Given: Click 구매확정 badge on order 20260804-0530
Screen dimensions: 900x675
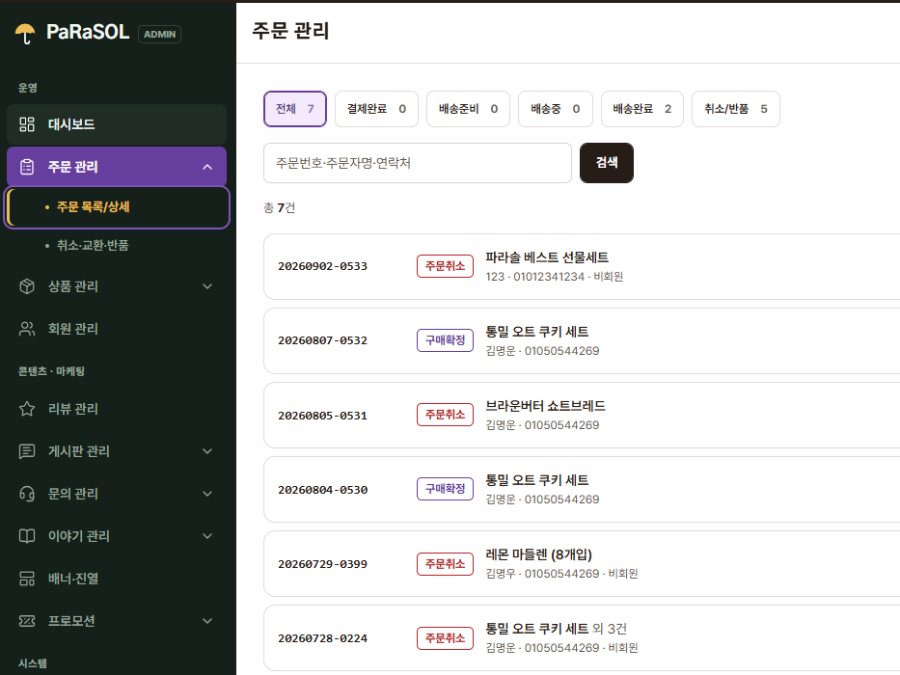Looking at the screenshot, I should tap(445, 489).
